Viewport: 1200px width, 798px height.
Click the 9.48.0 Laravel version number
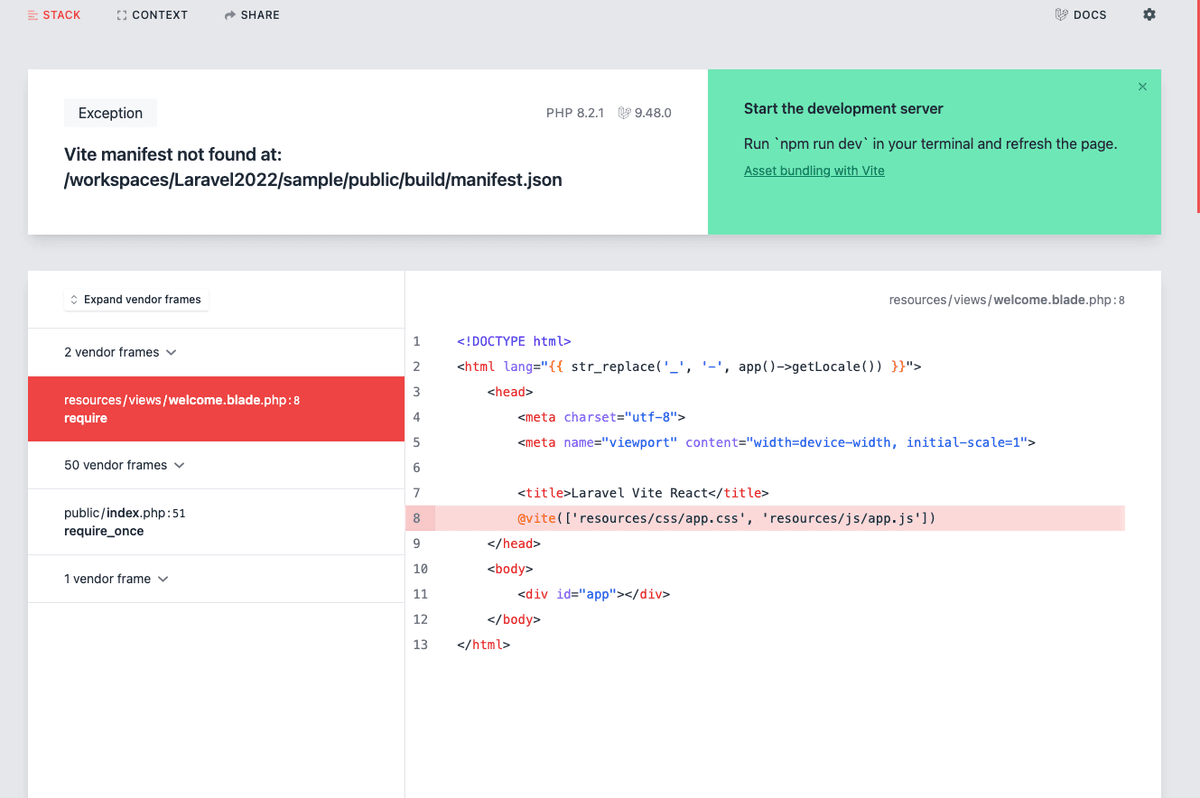click(653, 113)
